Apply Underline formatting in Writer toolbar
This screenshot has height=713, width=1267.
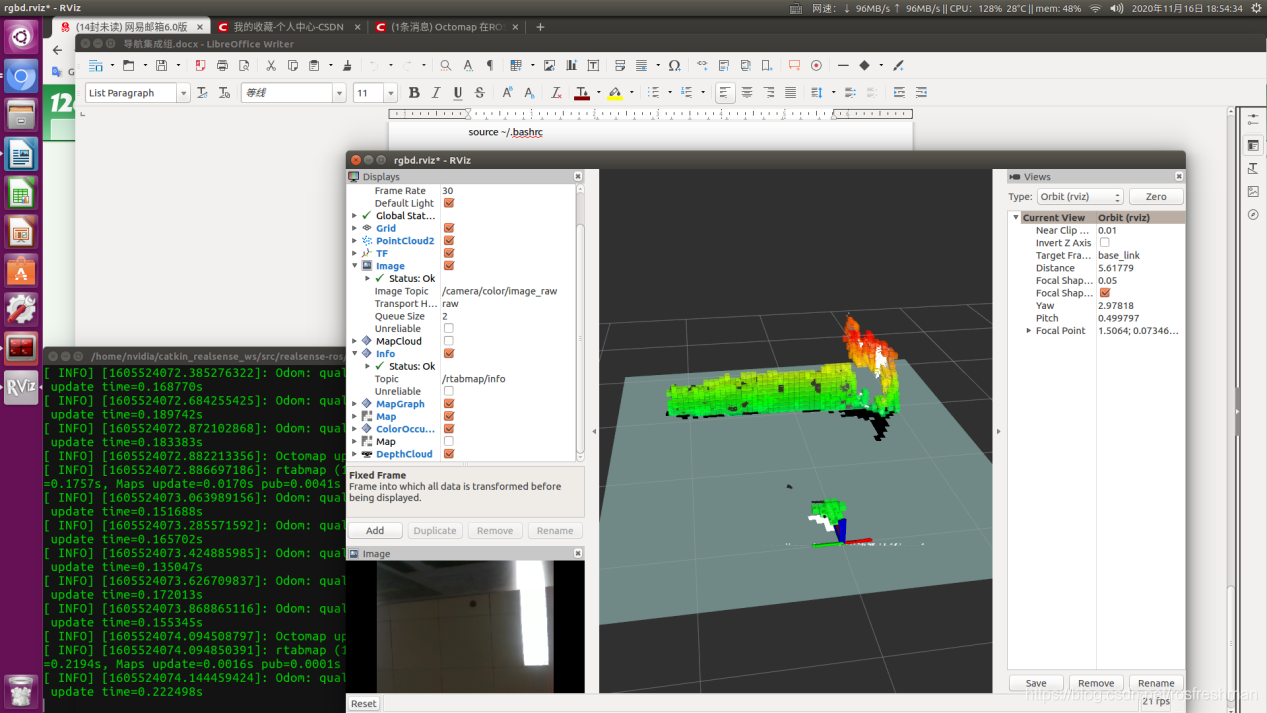click(x=458, y=93)
